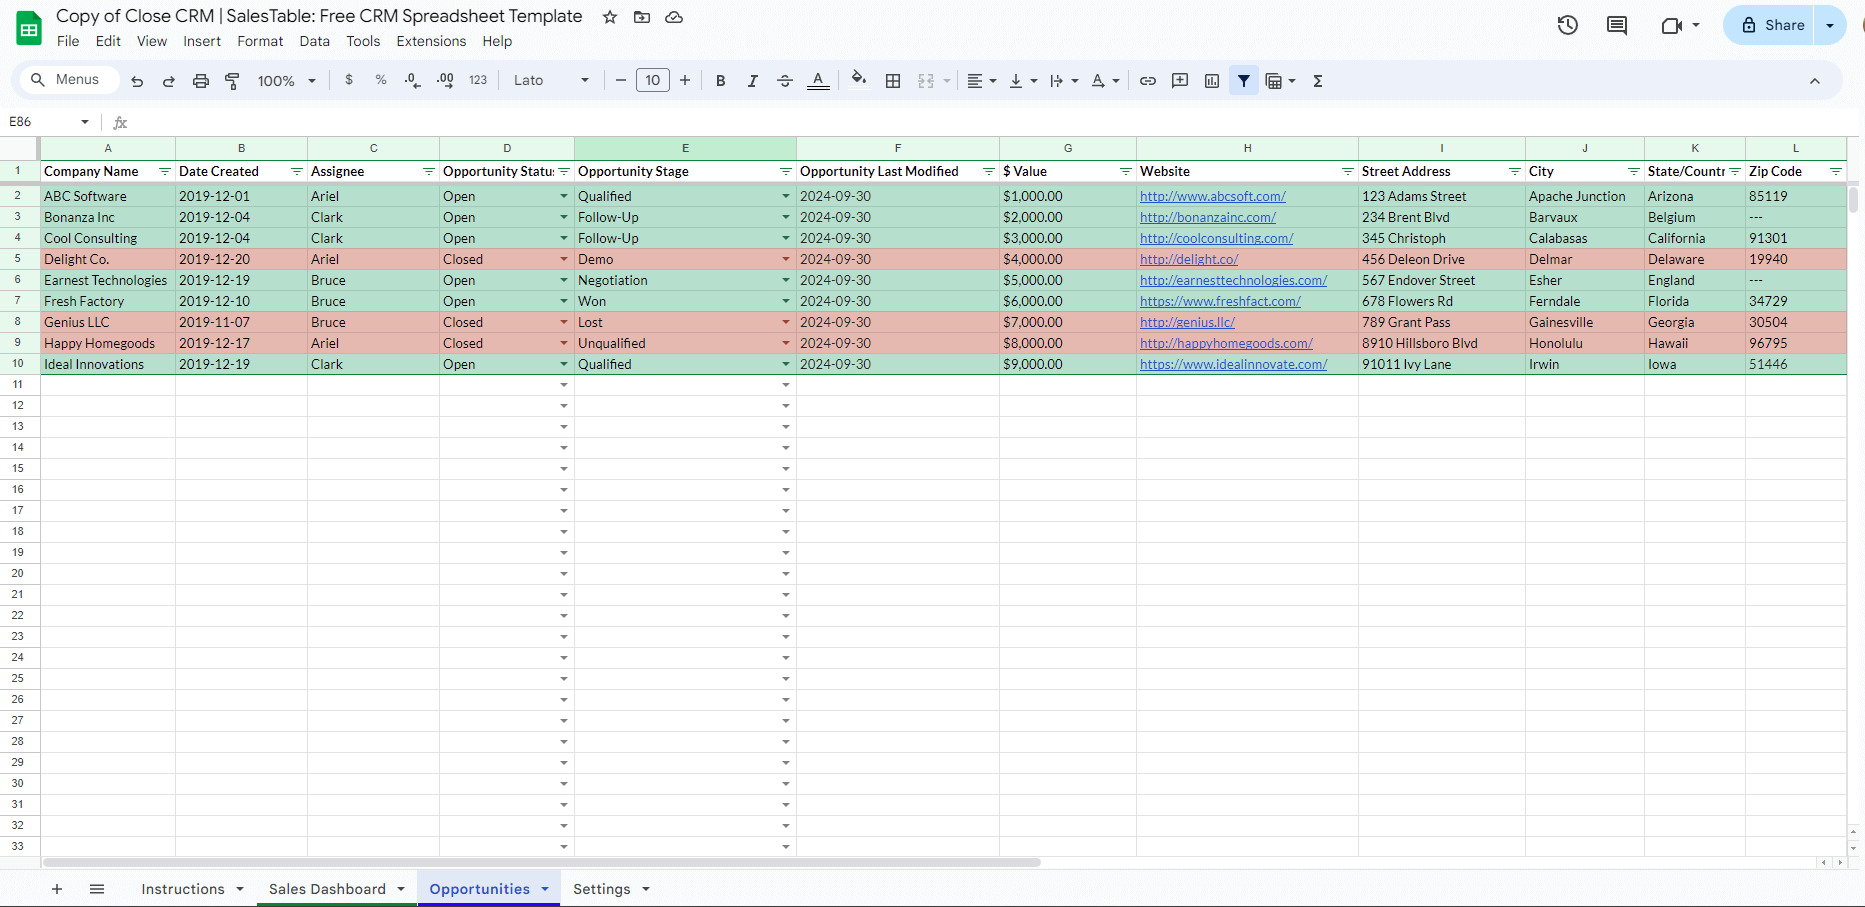1865x907 pixels.
Task: Click the paint format tool
Action: point(232,80)
